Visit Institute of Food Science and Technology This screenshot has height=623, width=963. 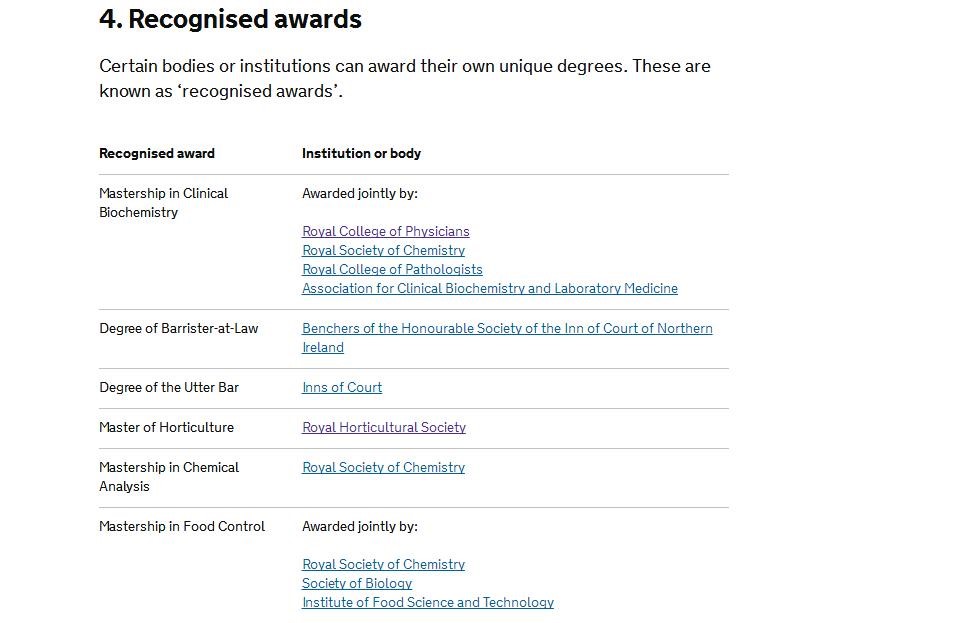427,602
